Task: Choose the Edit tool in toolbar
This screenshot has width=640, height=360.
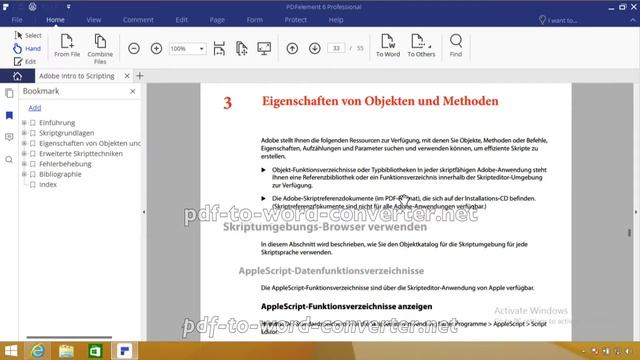Action: (25, 62)
